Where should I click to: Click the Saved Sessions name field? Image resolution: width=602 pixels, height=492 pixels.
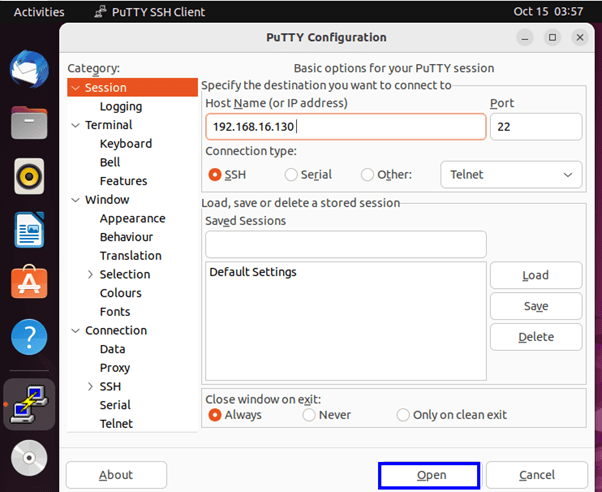click(x=346, y=244)
